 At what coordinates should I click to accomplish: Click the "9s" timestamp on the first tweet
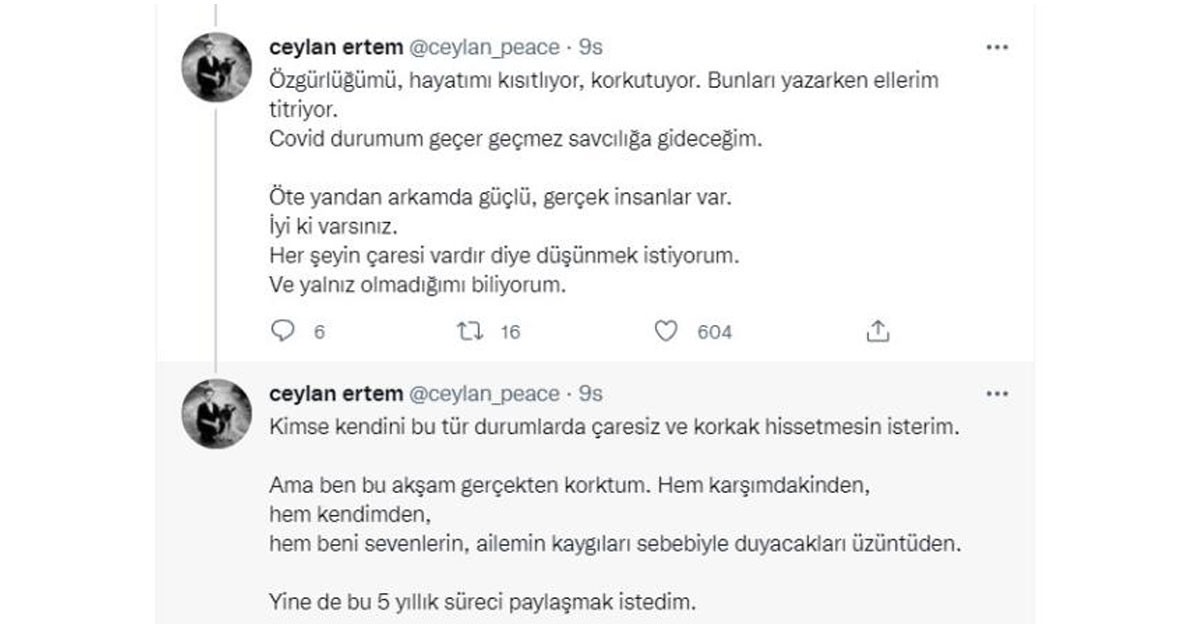pos(591,47)
